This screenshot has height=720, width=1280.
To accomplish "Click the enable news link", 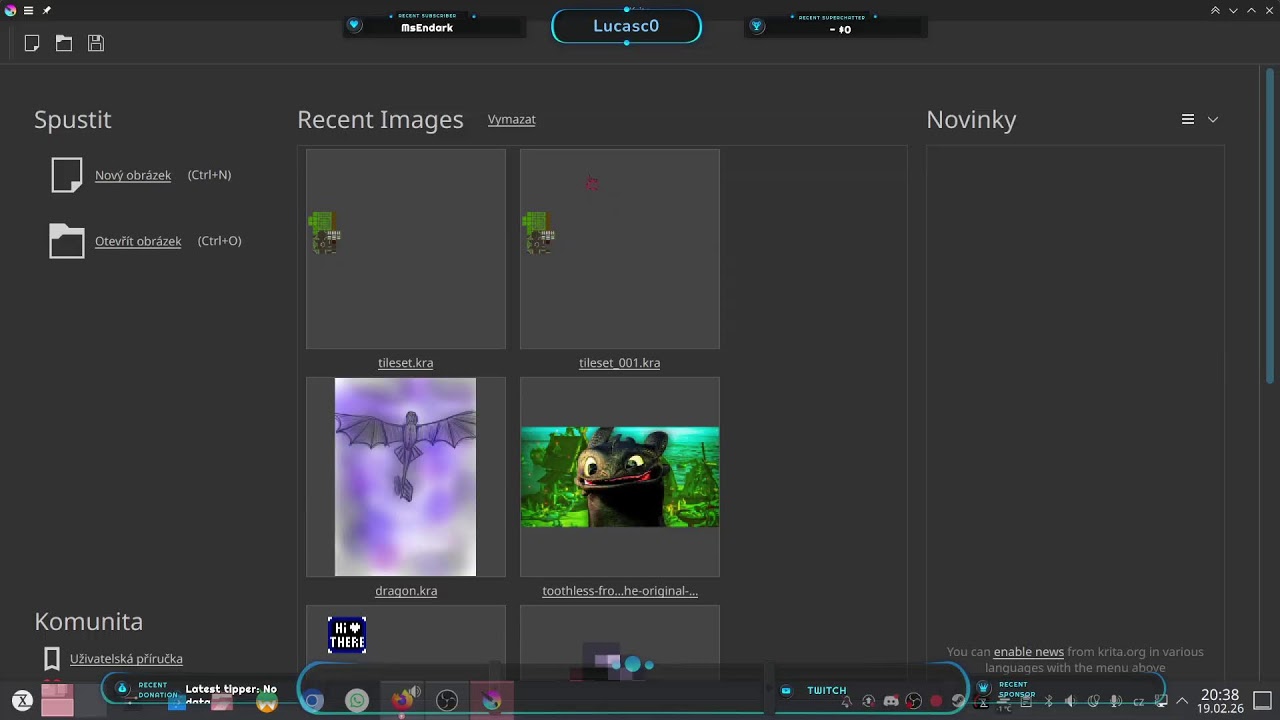I will (1029, 652).
